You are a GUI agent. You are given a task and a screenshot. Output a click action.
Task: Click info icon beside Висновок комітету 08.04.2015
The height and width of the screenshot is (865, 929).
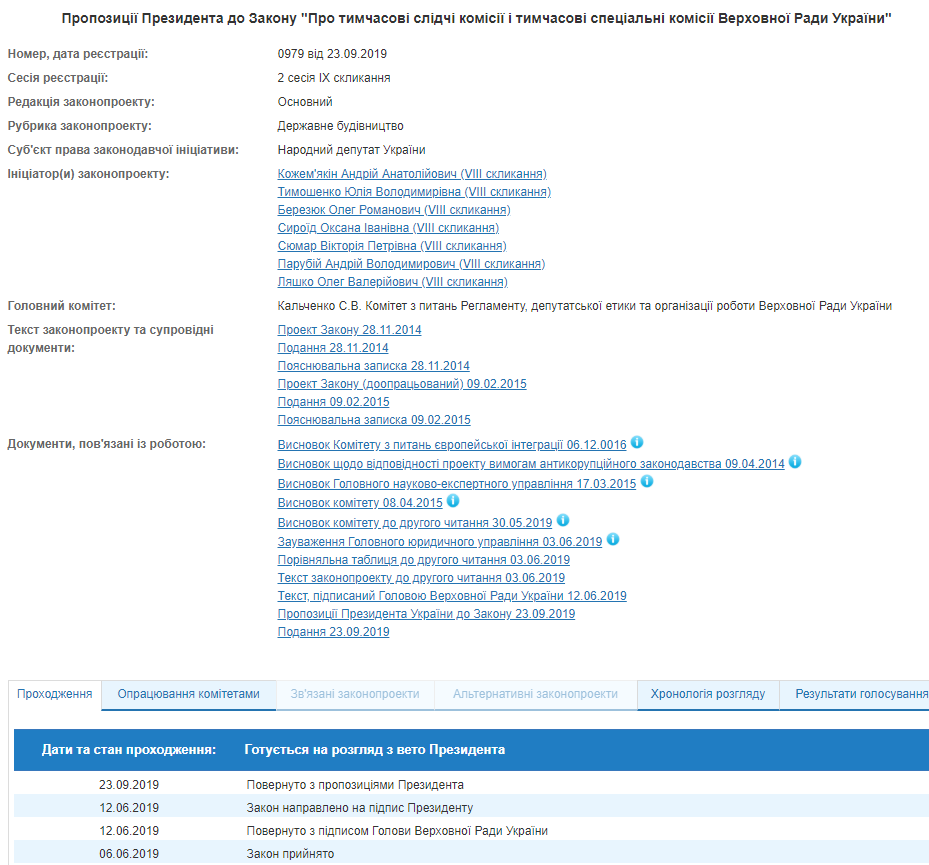click(453, 500)
